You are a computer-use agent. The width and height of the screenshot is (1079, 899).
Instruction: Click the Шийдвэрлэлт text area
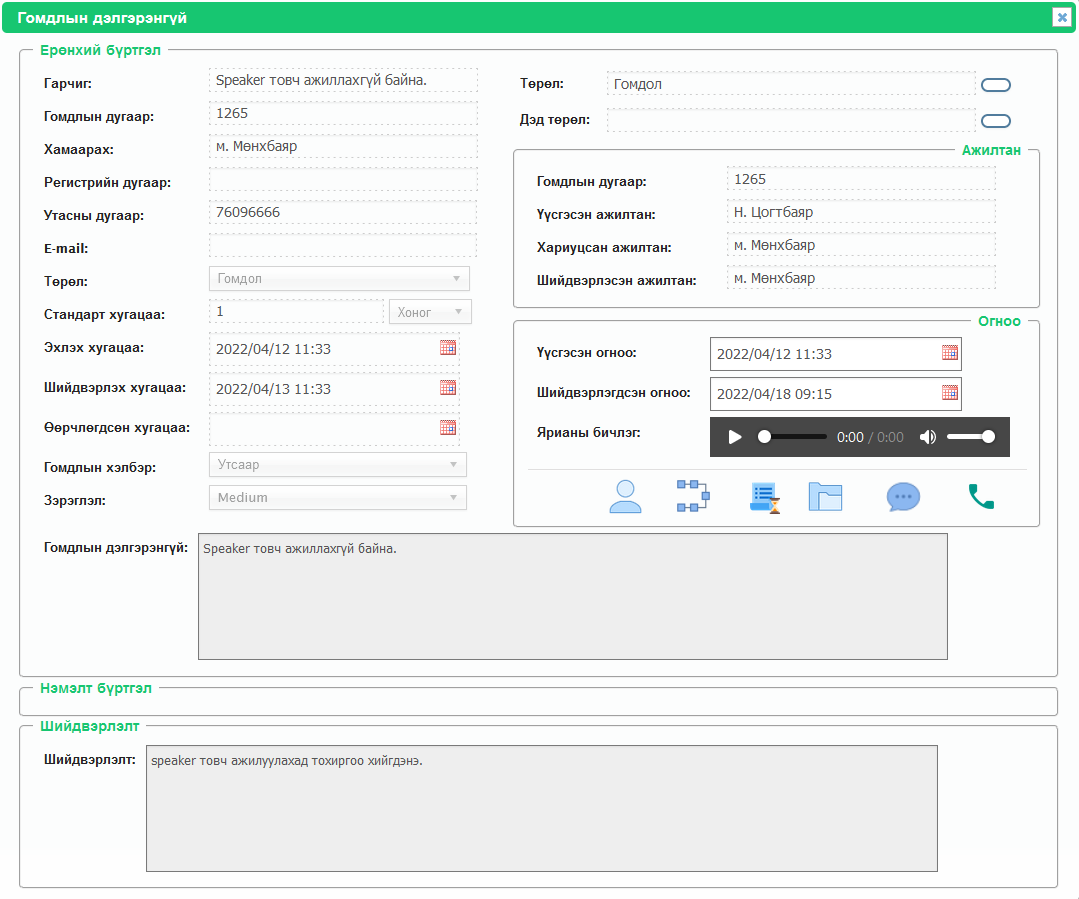click(542, 808)
